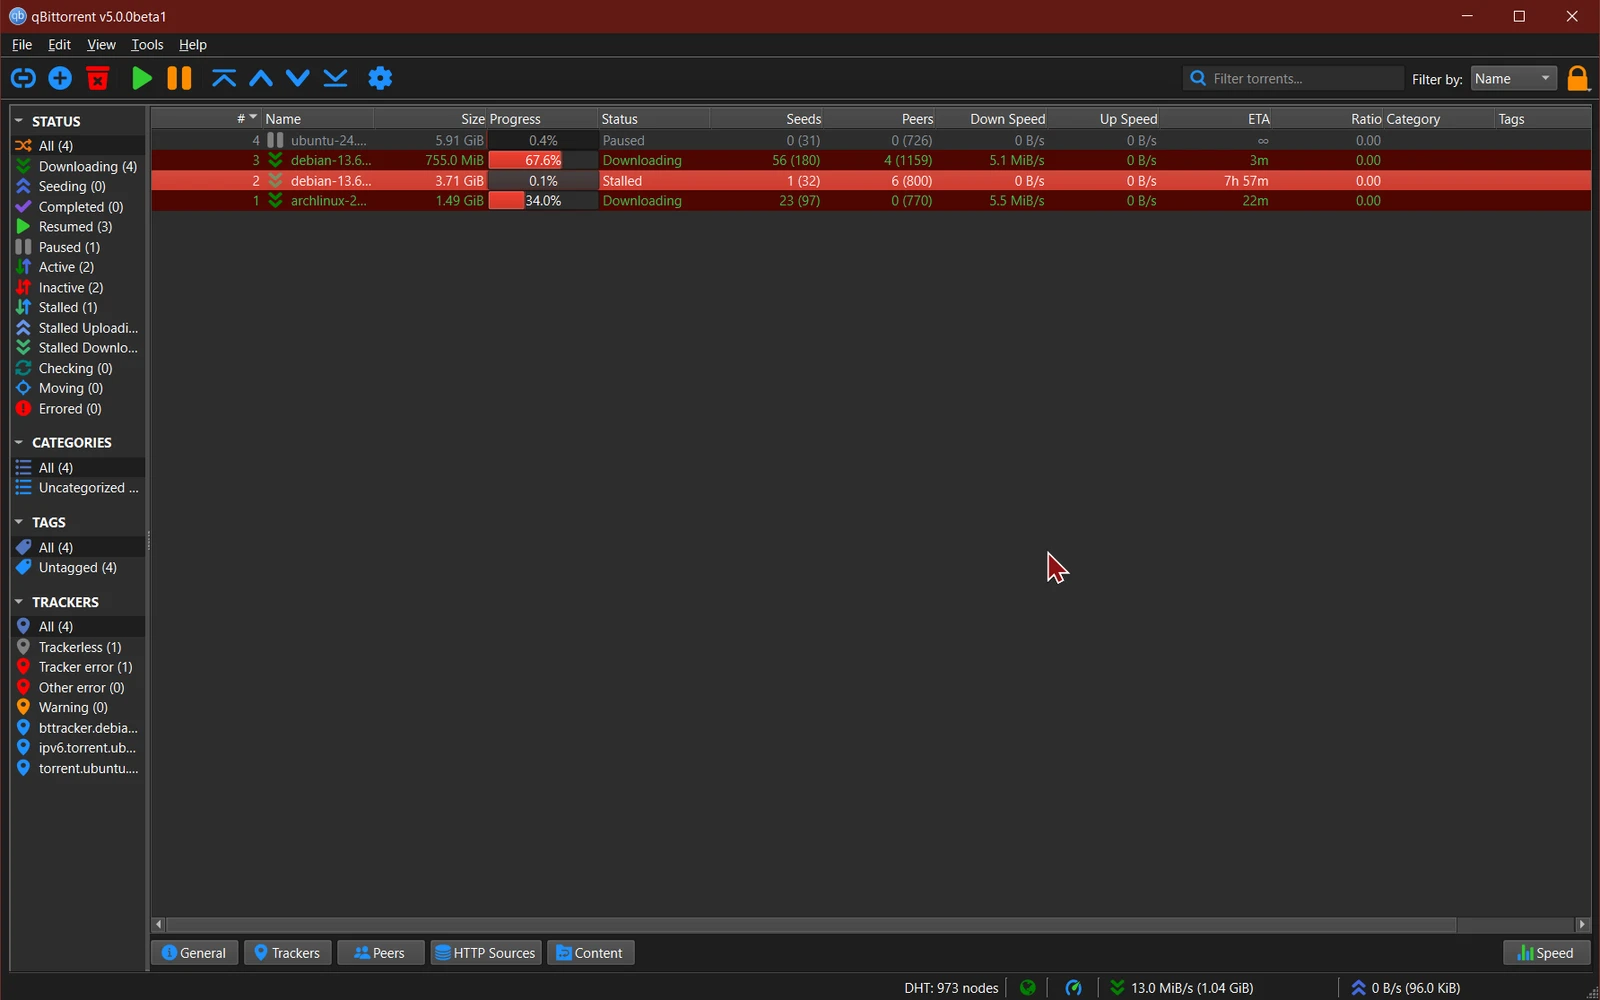1600x1000 pixels.
Task: Sort by queue number column header arrow
Action: [253, 117]
